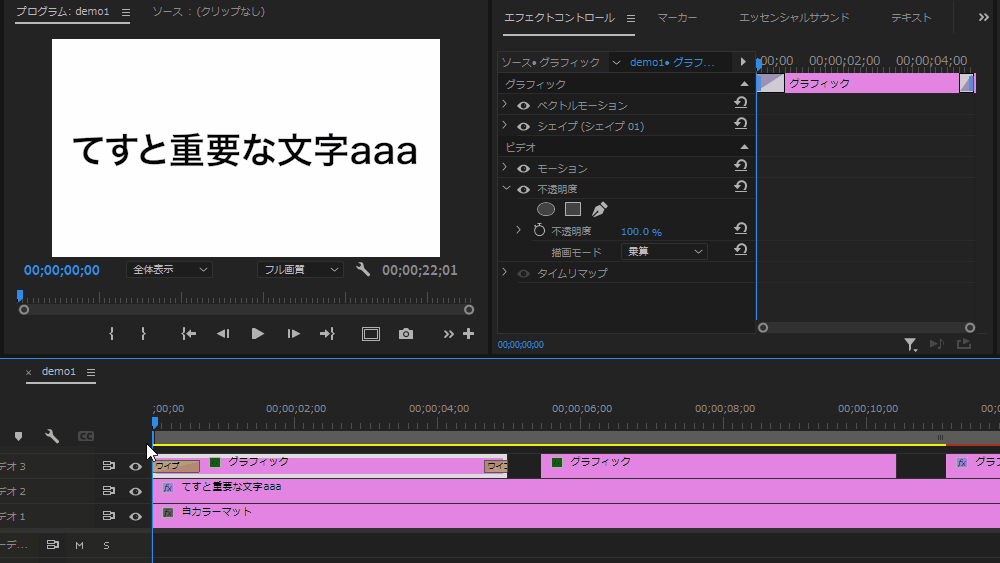Open playback resolution dropdown フル画質
The height and width of the screenshot is (563, 1000).
[300, 270]
